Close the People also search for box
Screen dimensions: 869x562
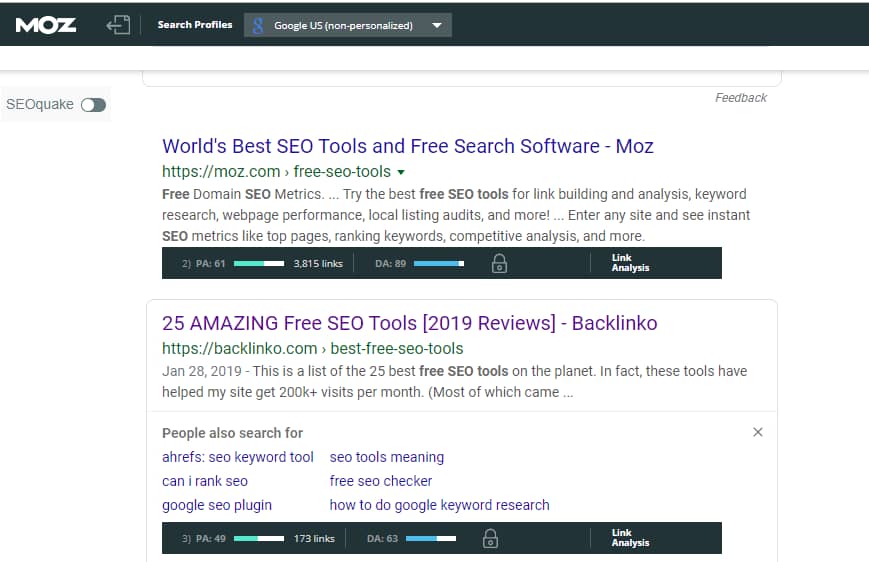(758, 432)
